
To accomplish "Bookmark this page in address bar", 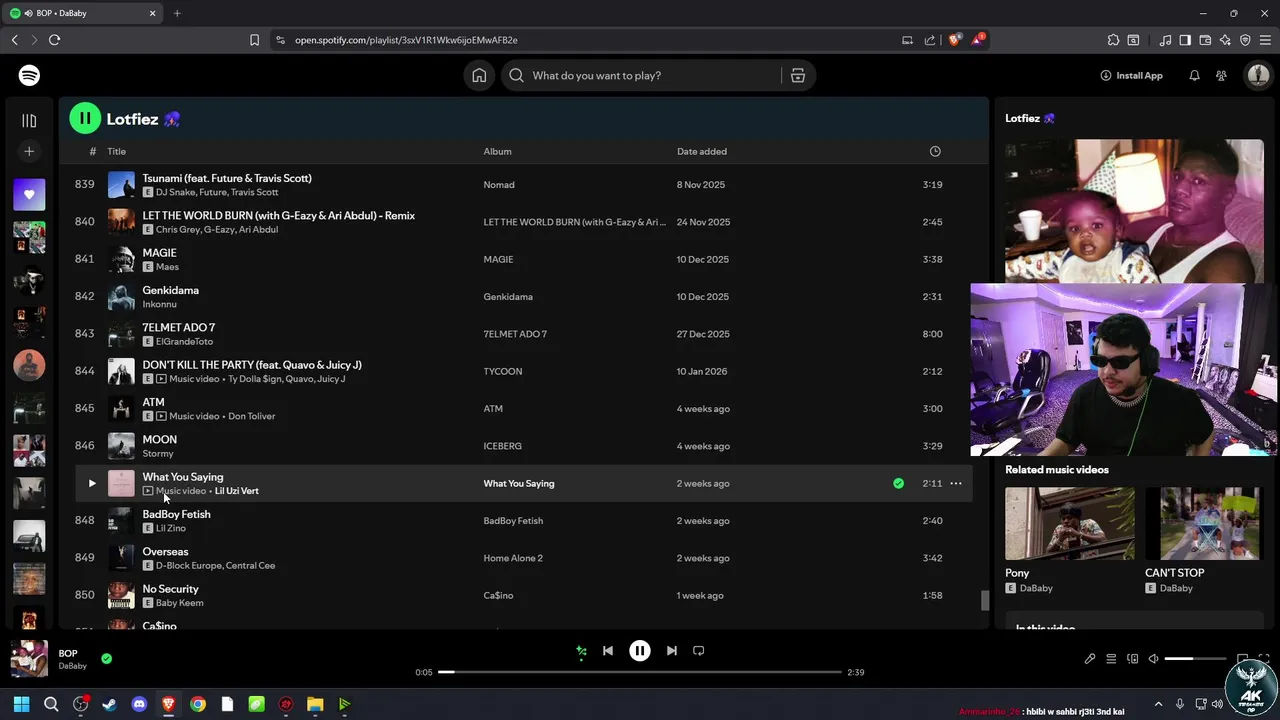I will (x=254, y=40).
